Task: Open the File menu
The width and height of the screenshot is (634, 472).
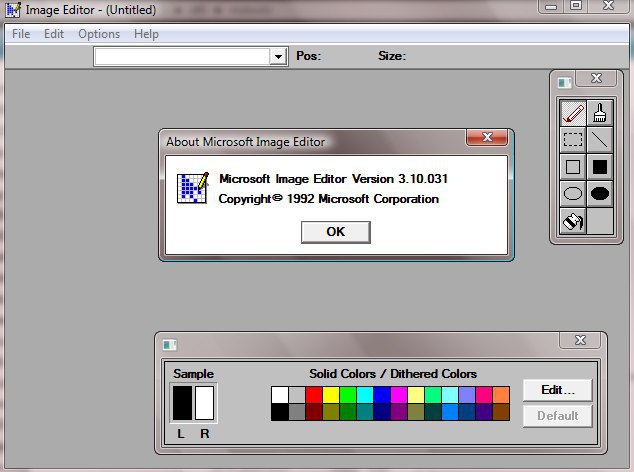Action: 21,34
